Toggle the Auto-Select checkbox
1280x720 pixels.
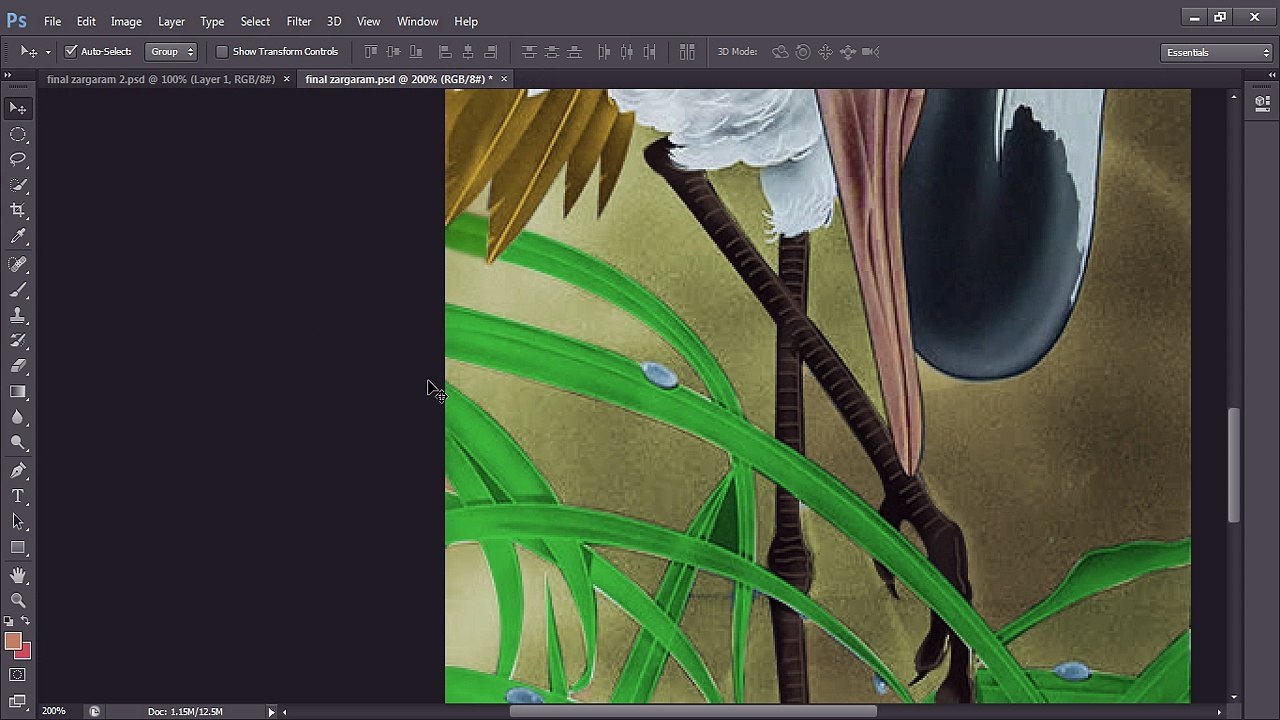(71, 51)
